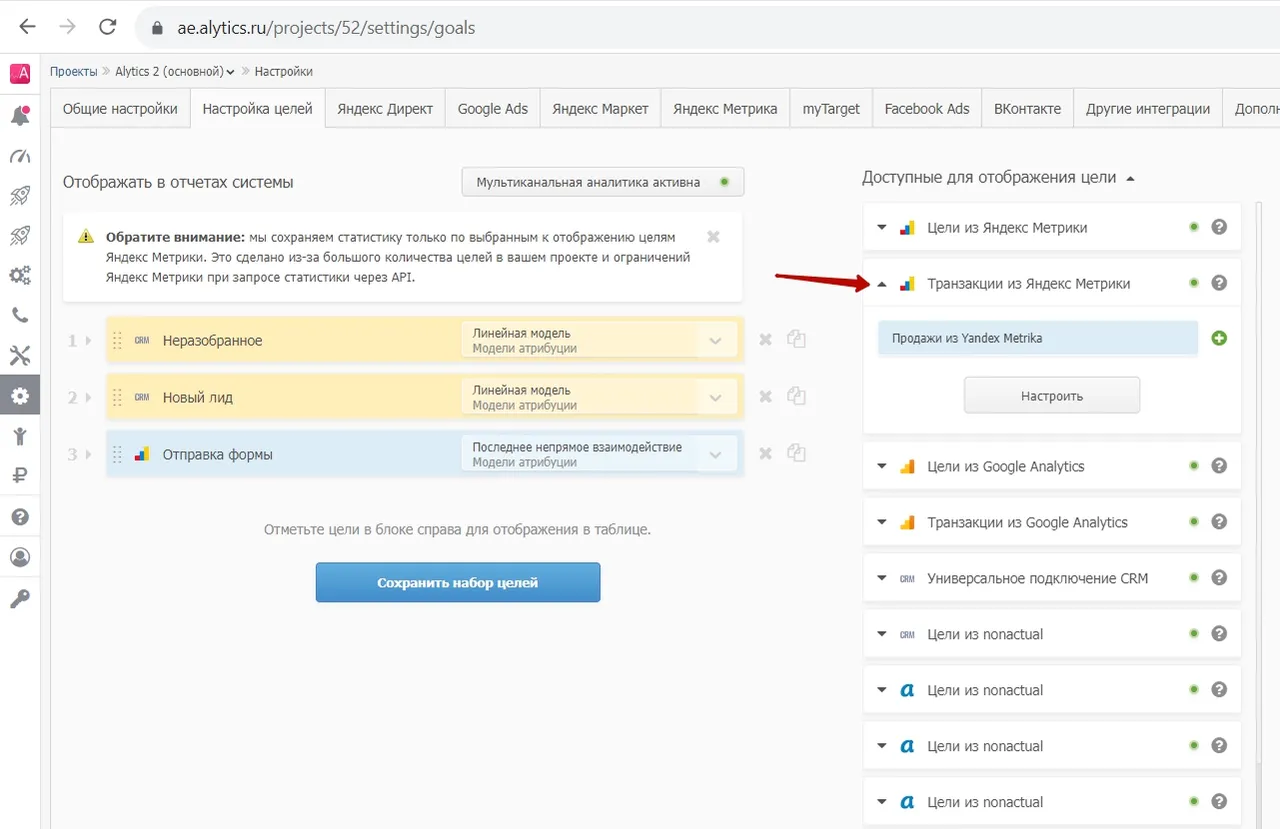The height and width of the screenshot is (829, 1280).
Task: Expand Универсальное подключение CRM section
Action: (x=882, y=578)
